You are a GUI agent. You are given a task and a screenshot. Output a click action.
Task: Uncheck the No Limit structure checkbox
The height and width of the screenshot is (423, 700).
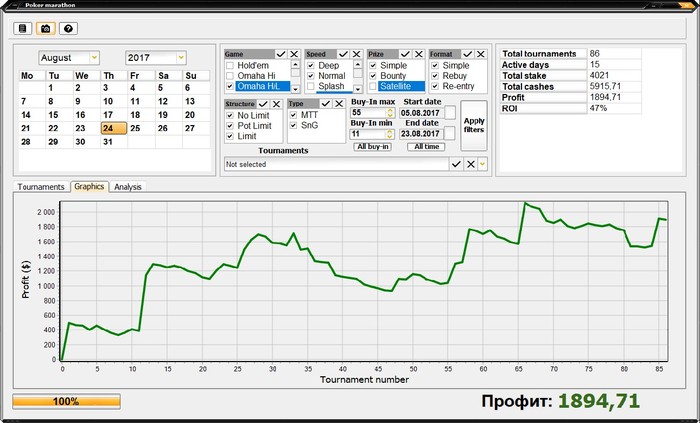pos(230,116)
